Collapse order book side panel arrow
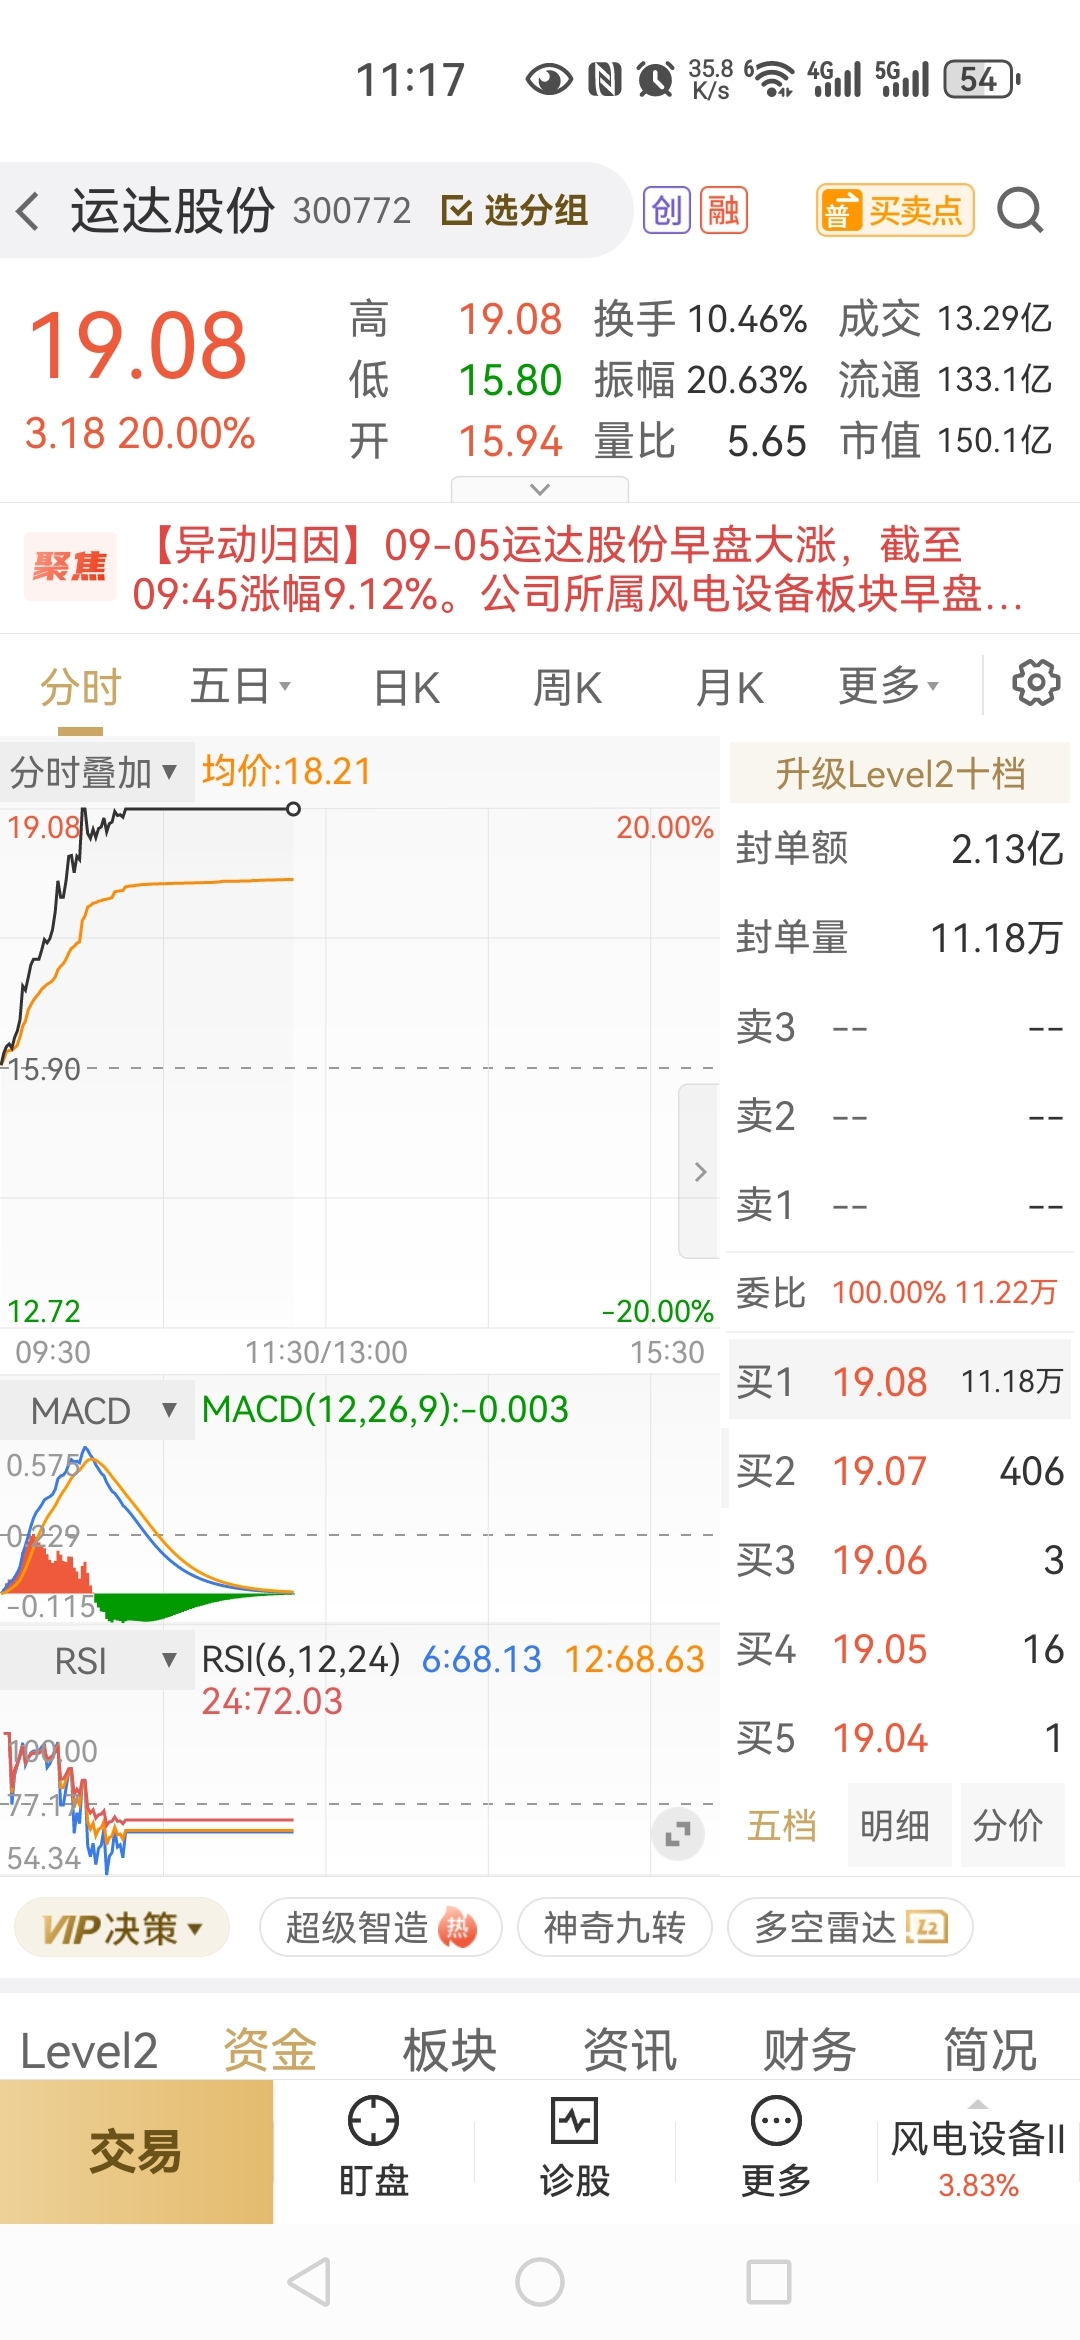1080x2340 pixels. (700, 1171)
